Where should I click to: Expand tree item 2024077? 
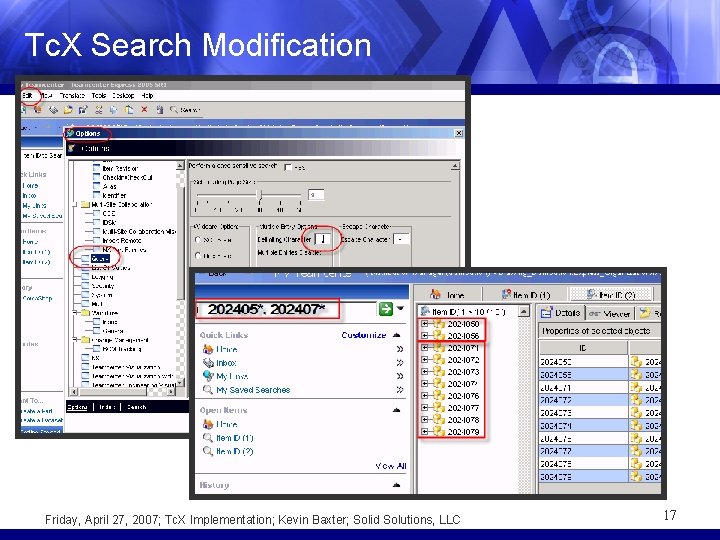(425, 407)
